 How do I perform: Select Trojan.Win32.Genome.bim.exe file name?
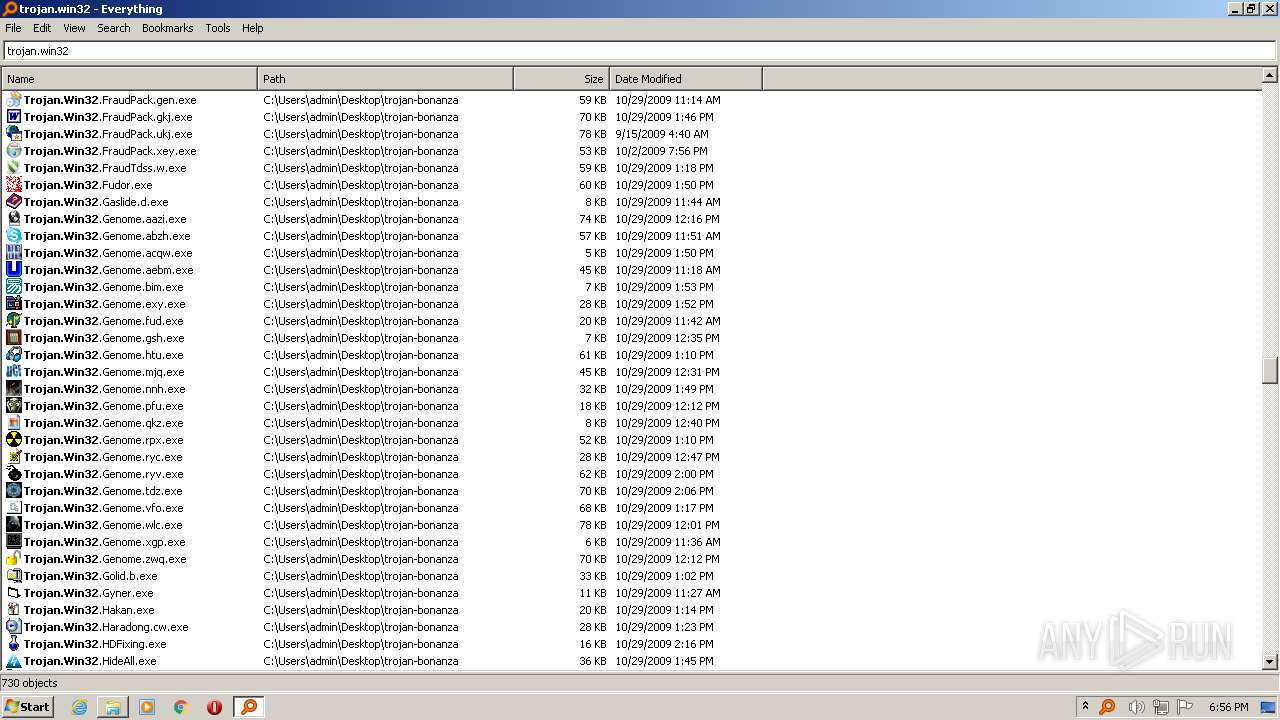(104, 287)
